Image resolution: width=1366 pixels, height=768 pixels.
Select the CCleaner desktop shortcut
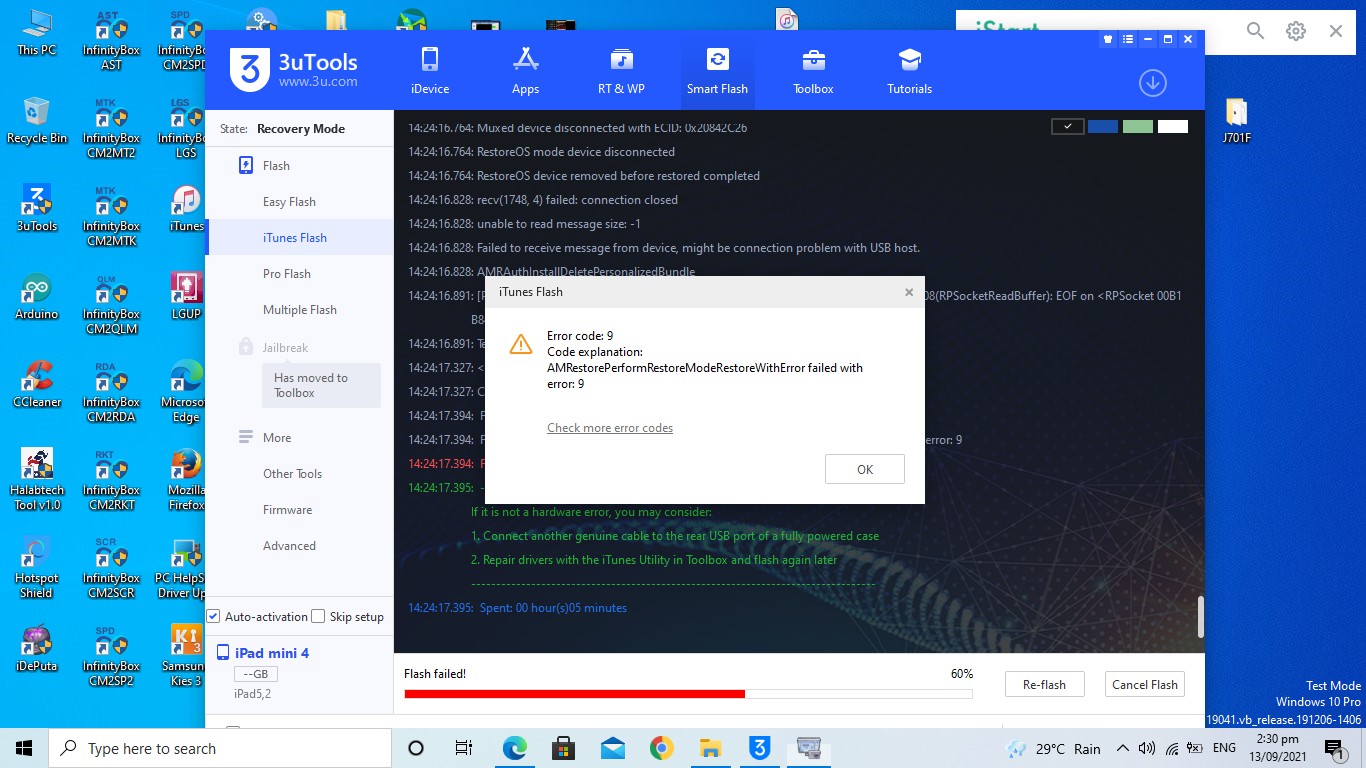pyautogui.click(x=36, y=385)
